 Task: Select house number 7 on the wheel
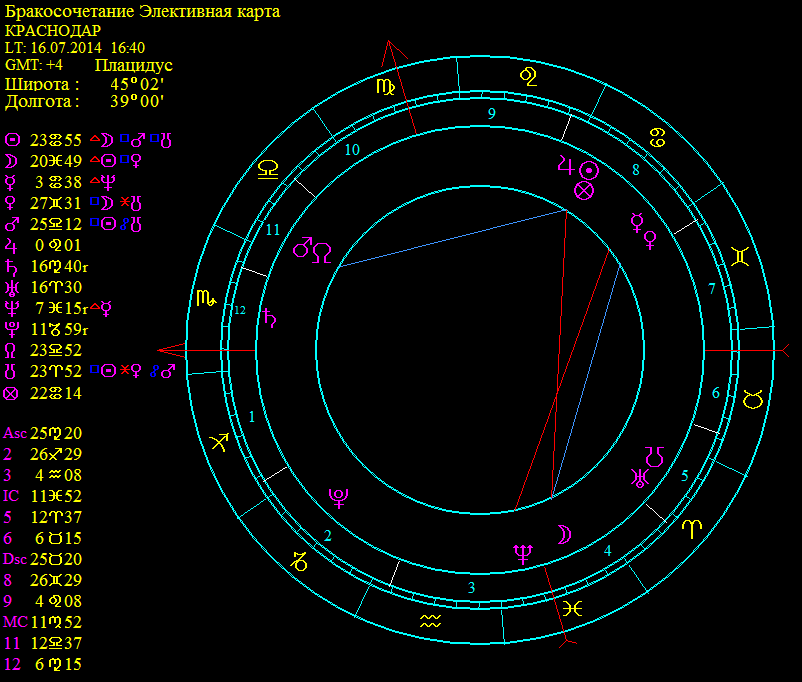[711, 289]
